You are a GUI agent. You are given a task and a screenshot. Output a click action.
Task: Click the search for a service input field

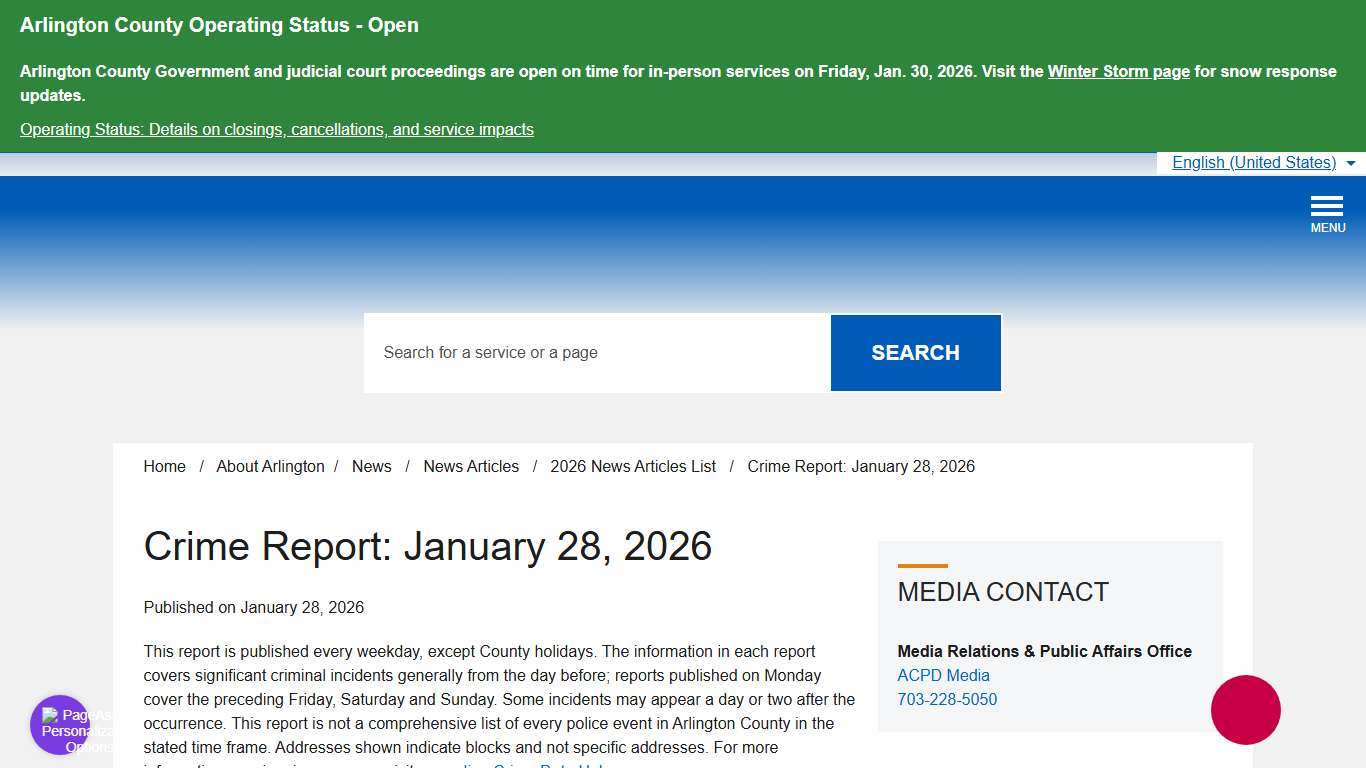597,352
